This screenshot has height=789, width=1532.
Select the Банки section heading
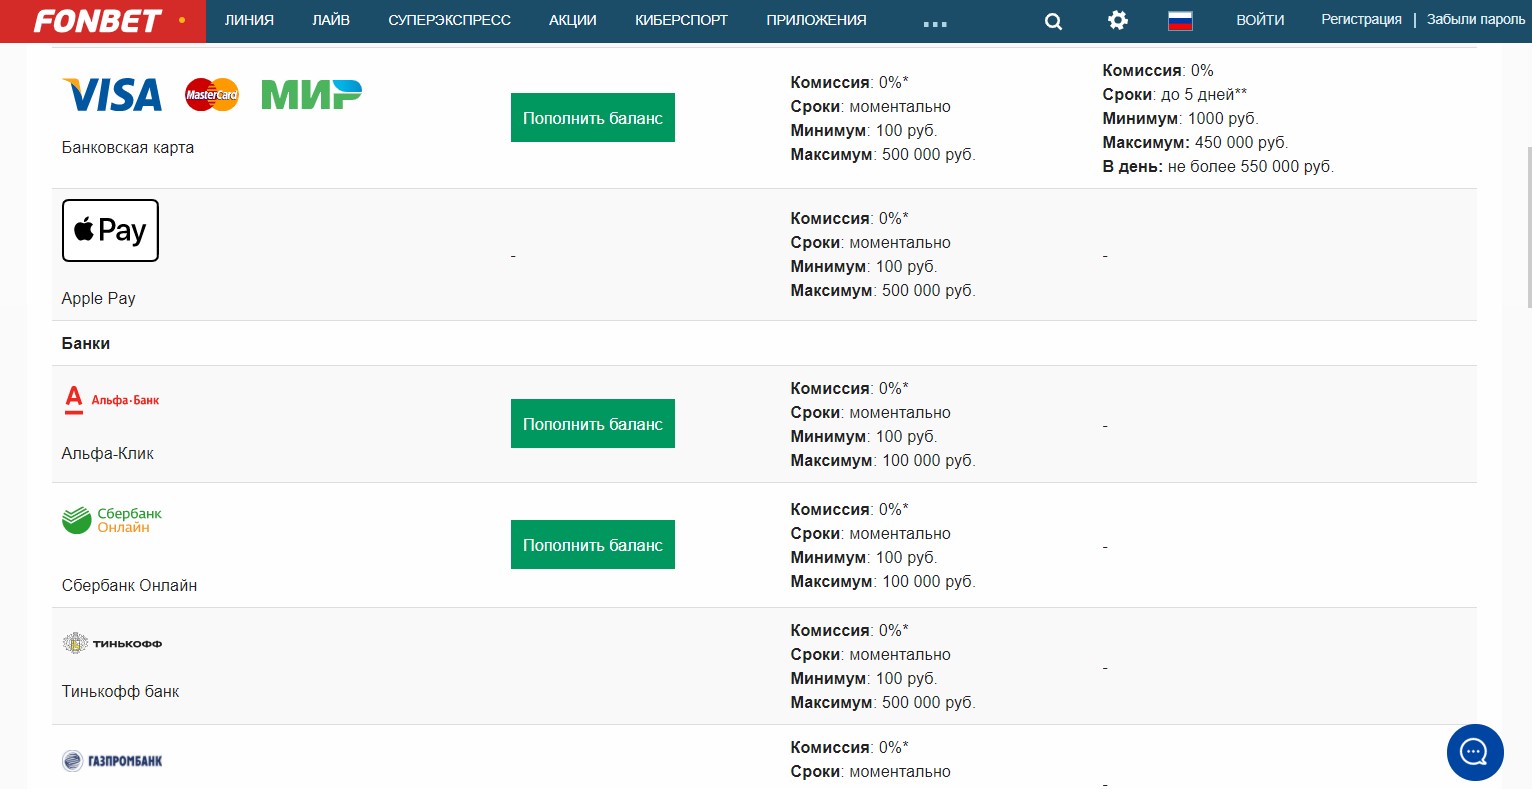(x=86, y=343)
